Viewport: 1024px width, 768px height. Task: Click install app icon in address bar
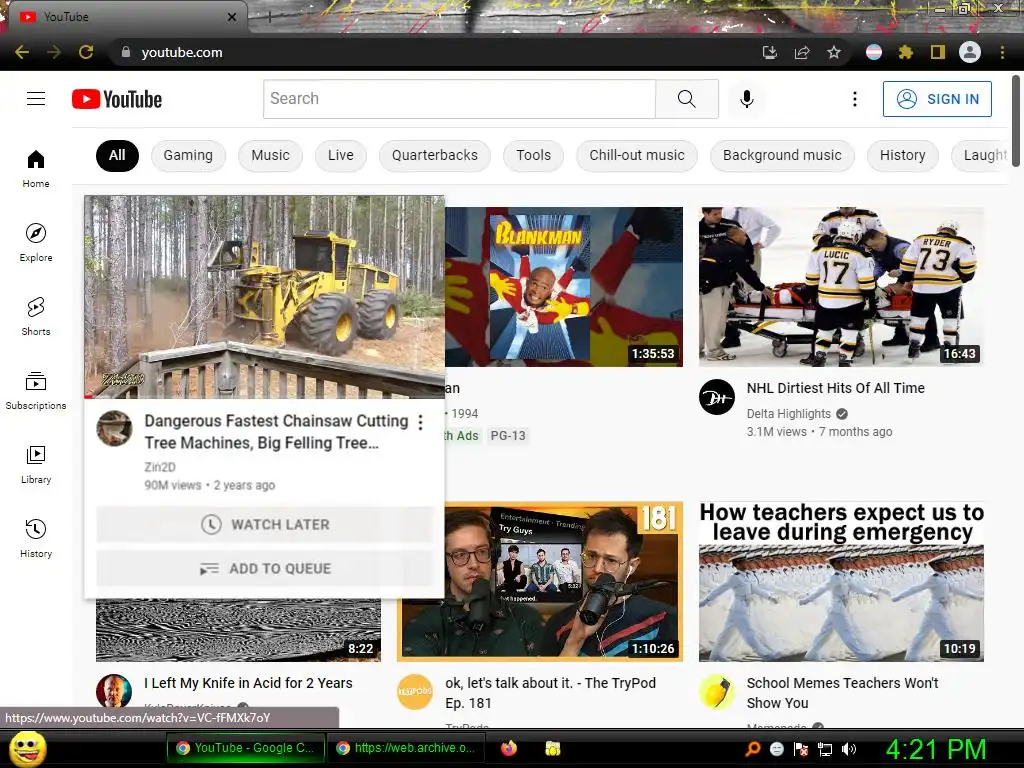point(770,52)
